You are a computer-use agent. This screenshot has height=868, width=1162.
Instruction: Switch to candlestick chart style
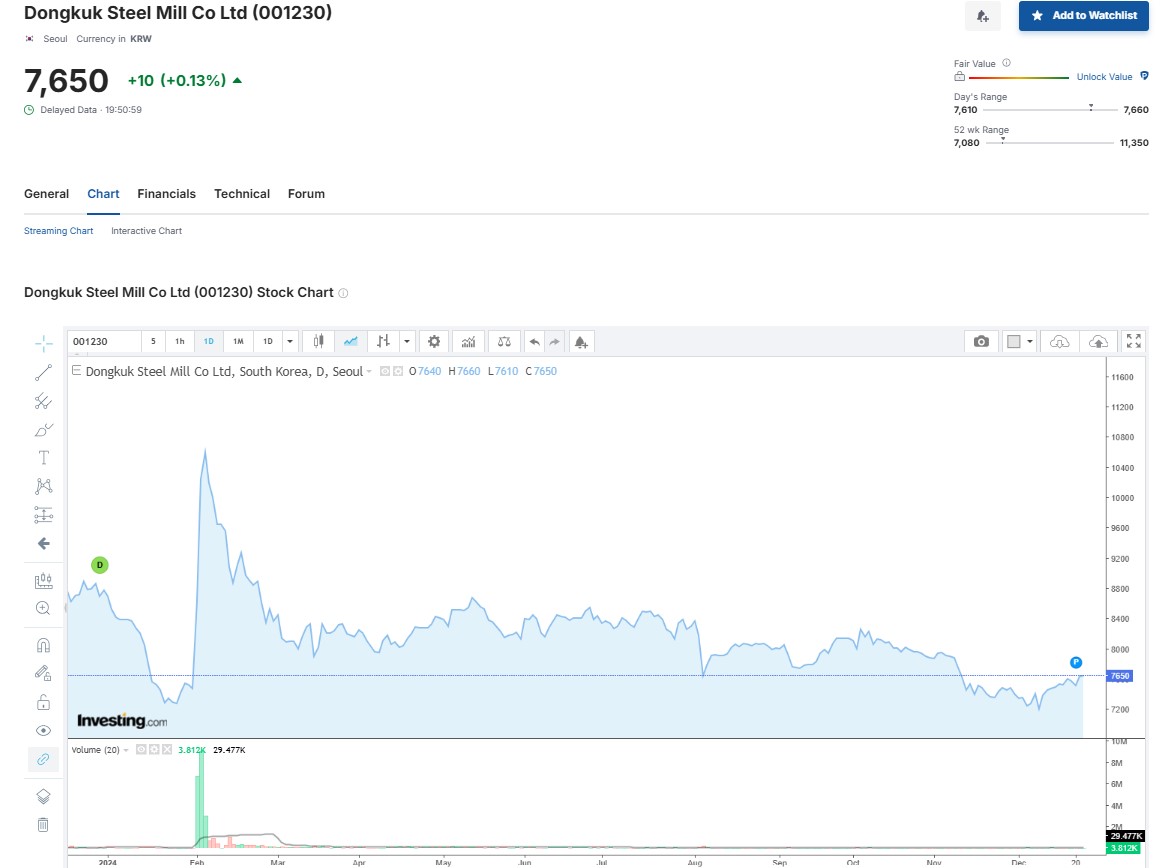click(x=318, y=342)
